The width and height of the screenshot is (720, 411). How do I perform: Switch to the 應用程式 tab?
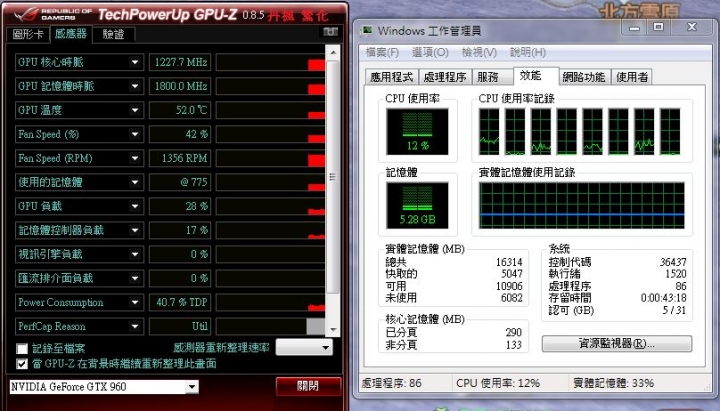click(392, 77)
